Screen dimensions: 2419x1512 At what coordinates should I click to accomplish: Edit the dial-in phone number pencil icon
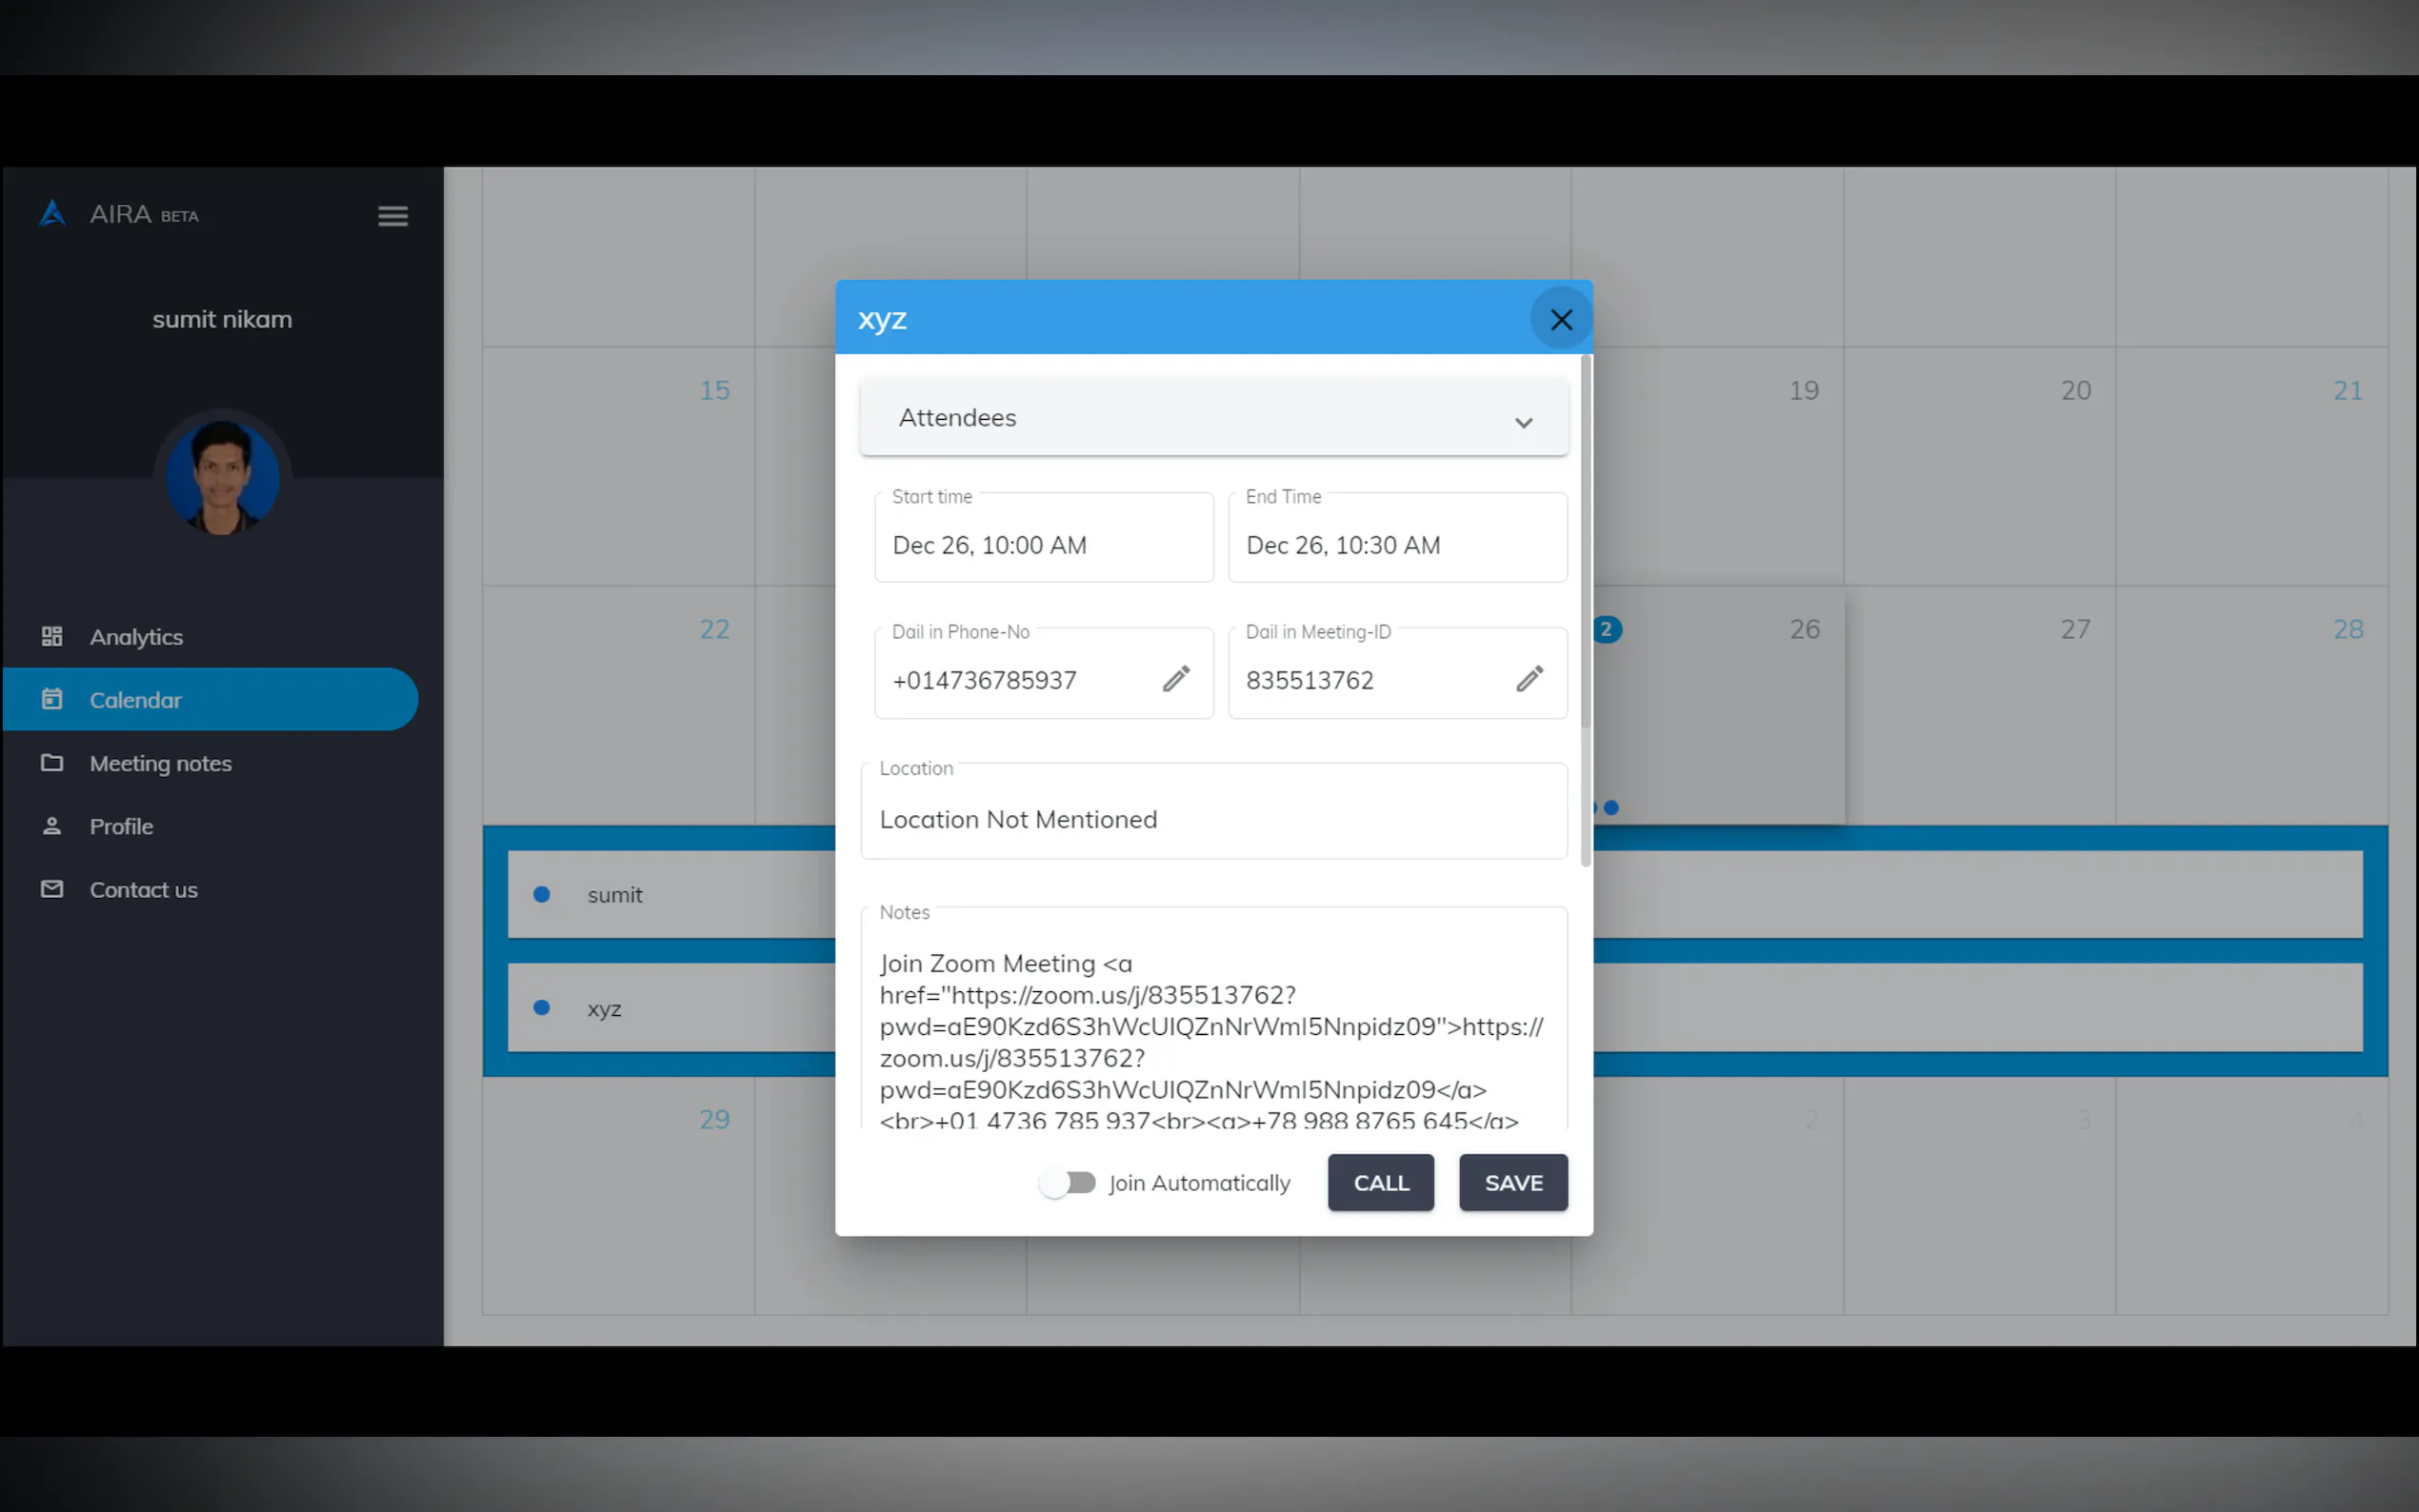coord(1176,679)
